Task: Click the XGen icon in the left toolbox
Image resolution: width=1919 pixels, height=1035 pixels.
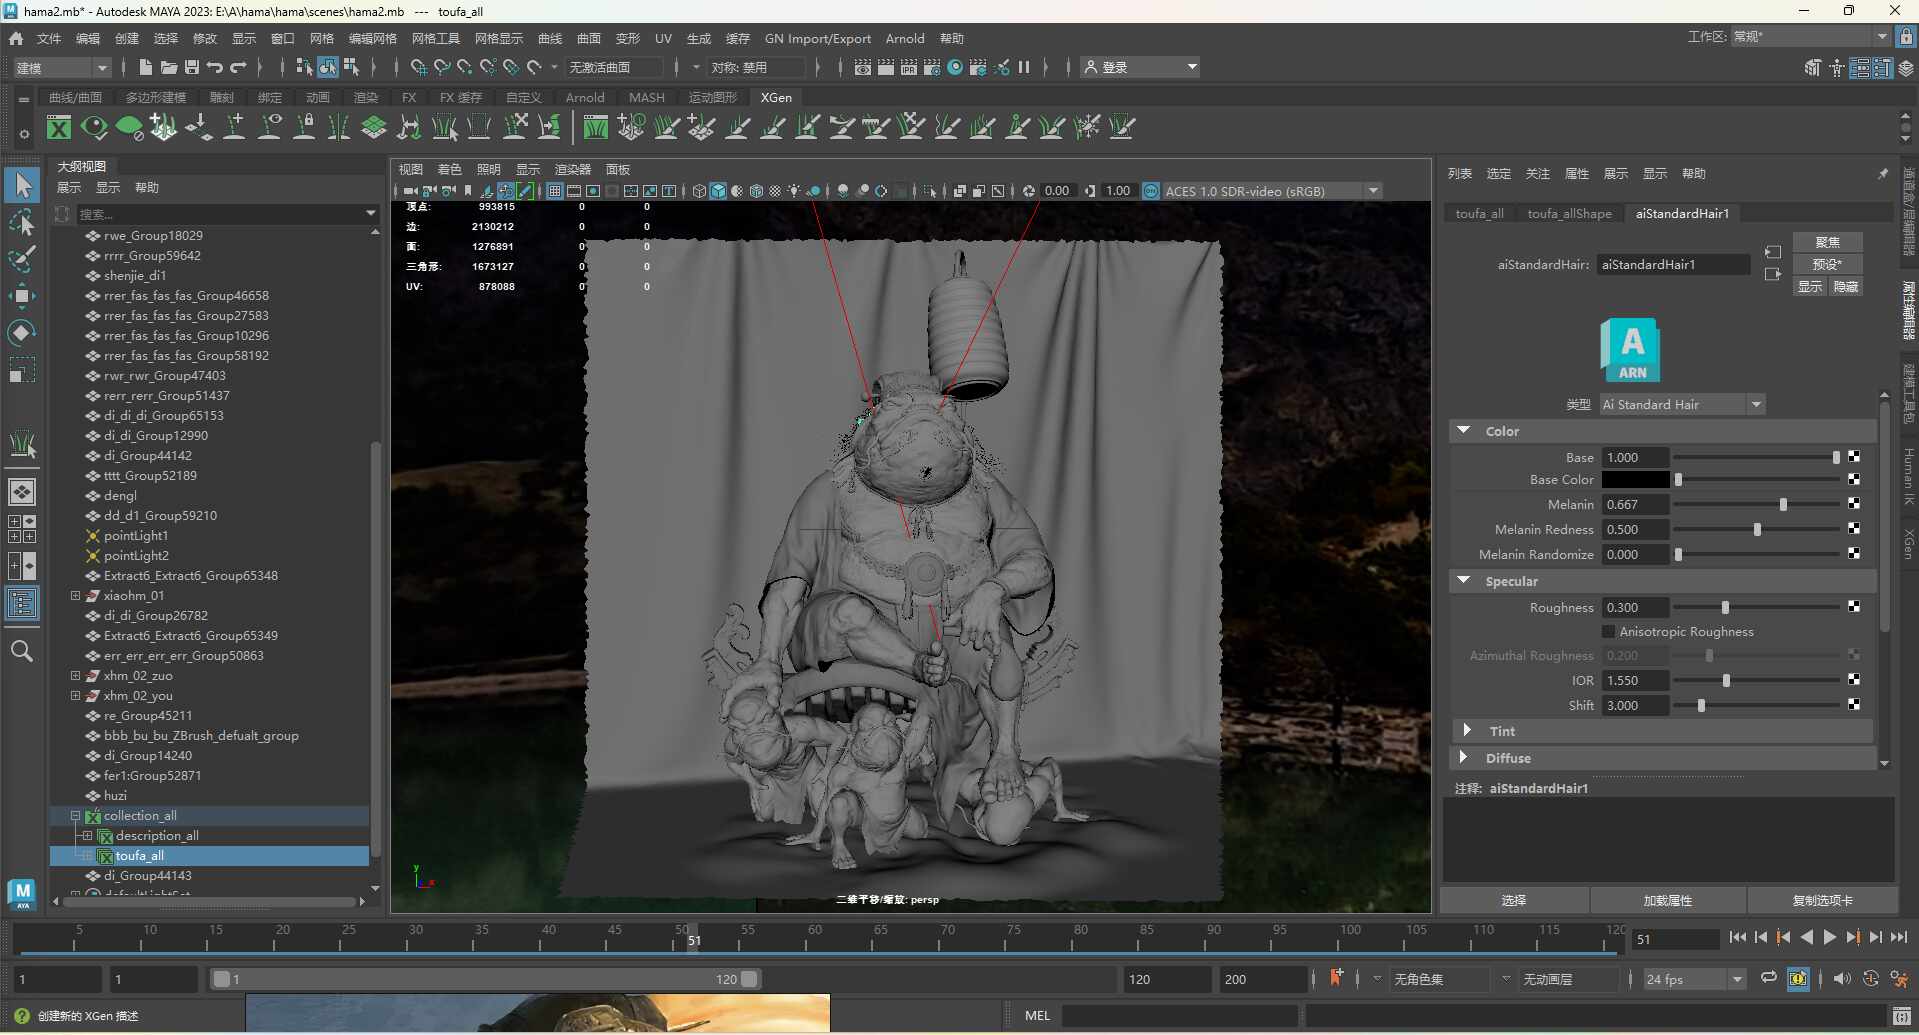Action: [x=22, y=444]
